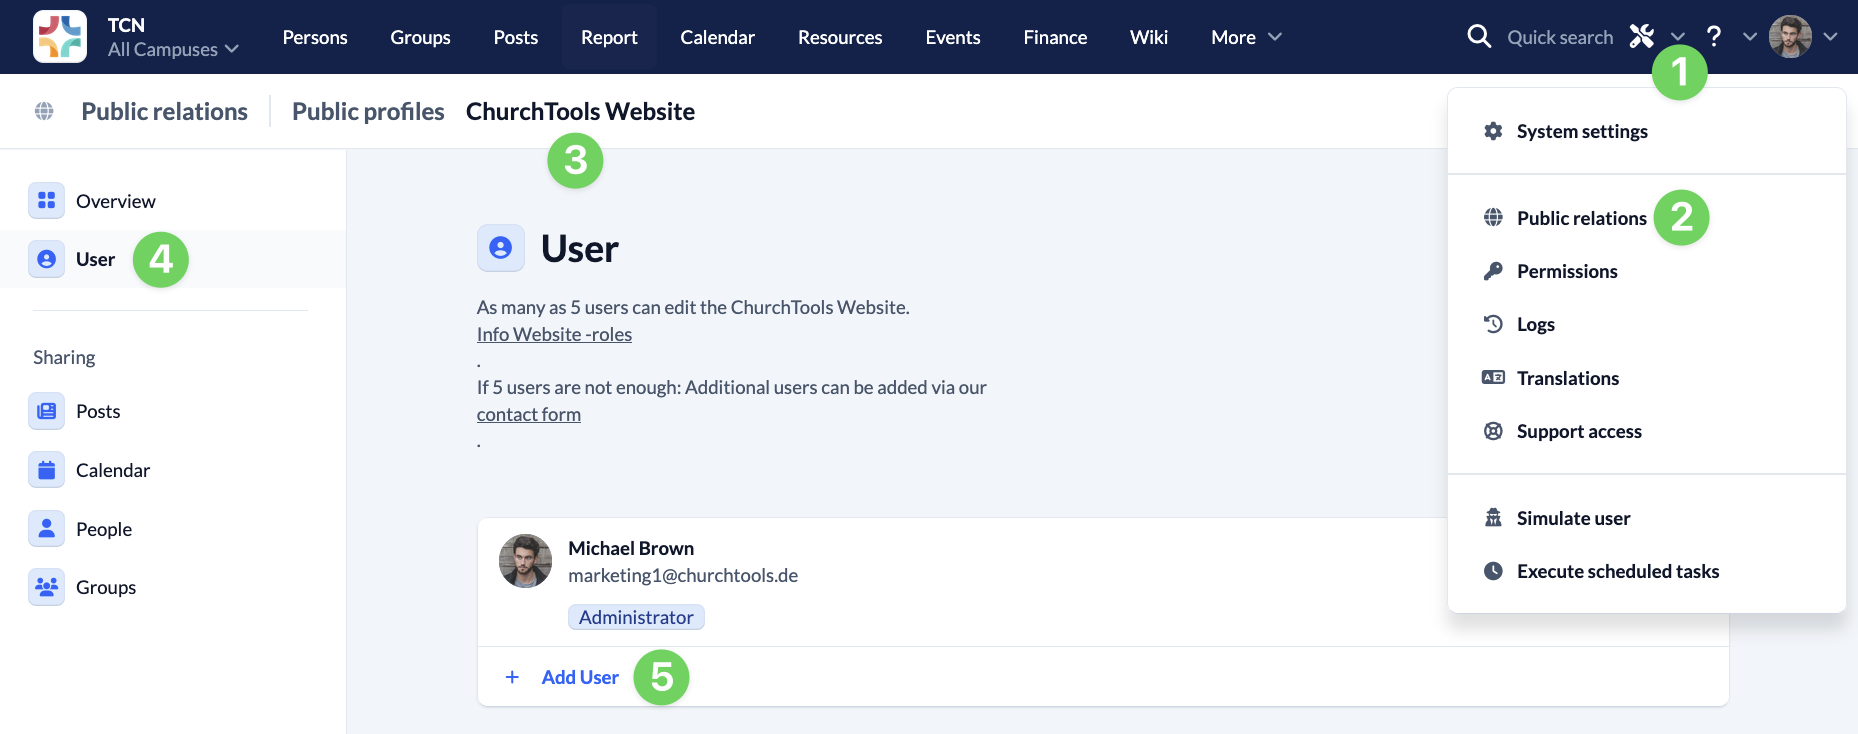Click the ChurchTools logo icon

click(59, 37)
